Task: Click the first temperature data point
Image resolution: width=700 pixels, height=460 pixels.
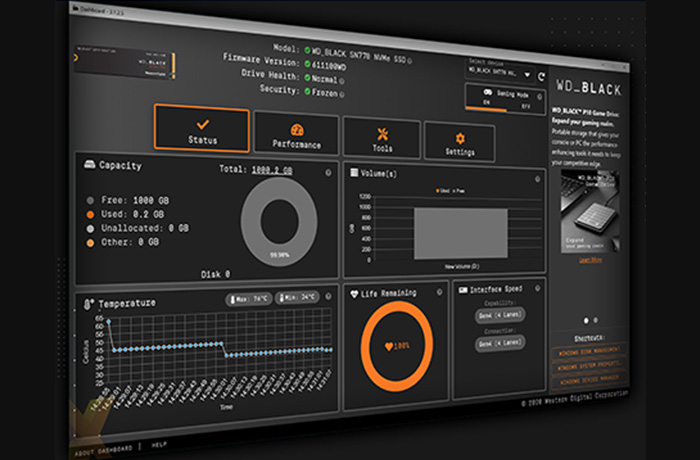Action: pyautogui.click(x=108, y=321)
